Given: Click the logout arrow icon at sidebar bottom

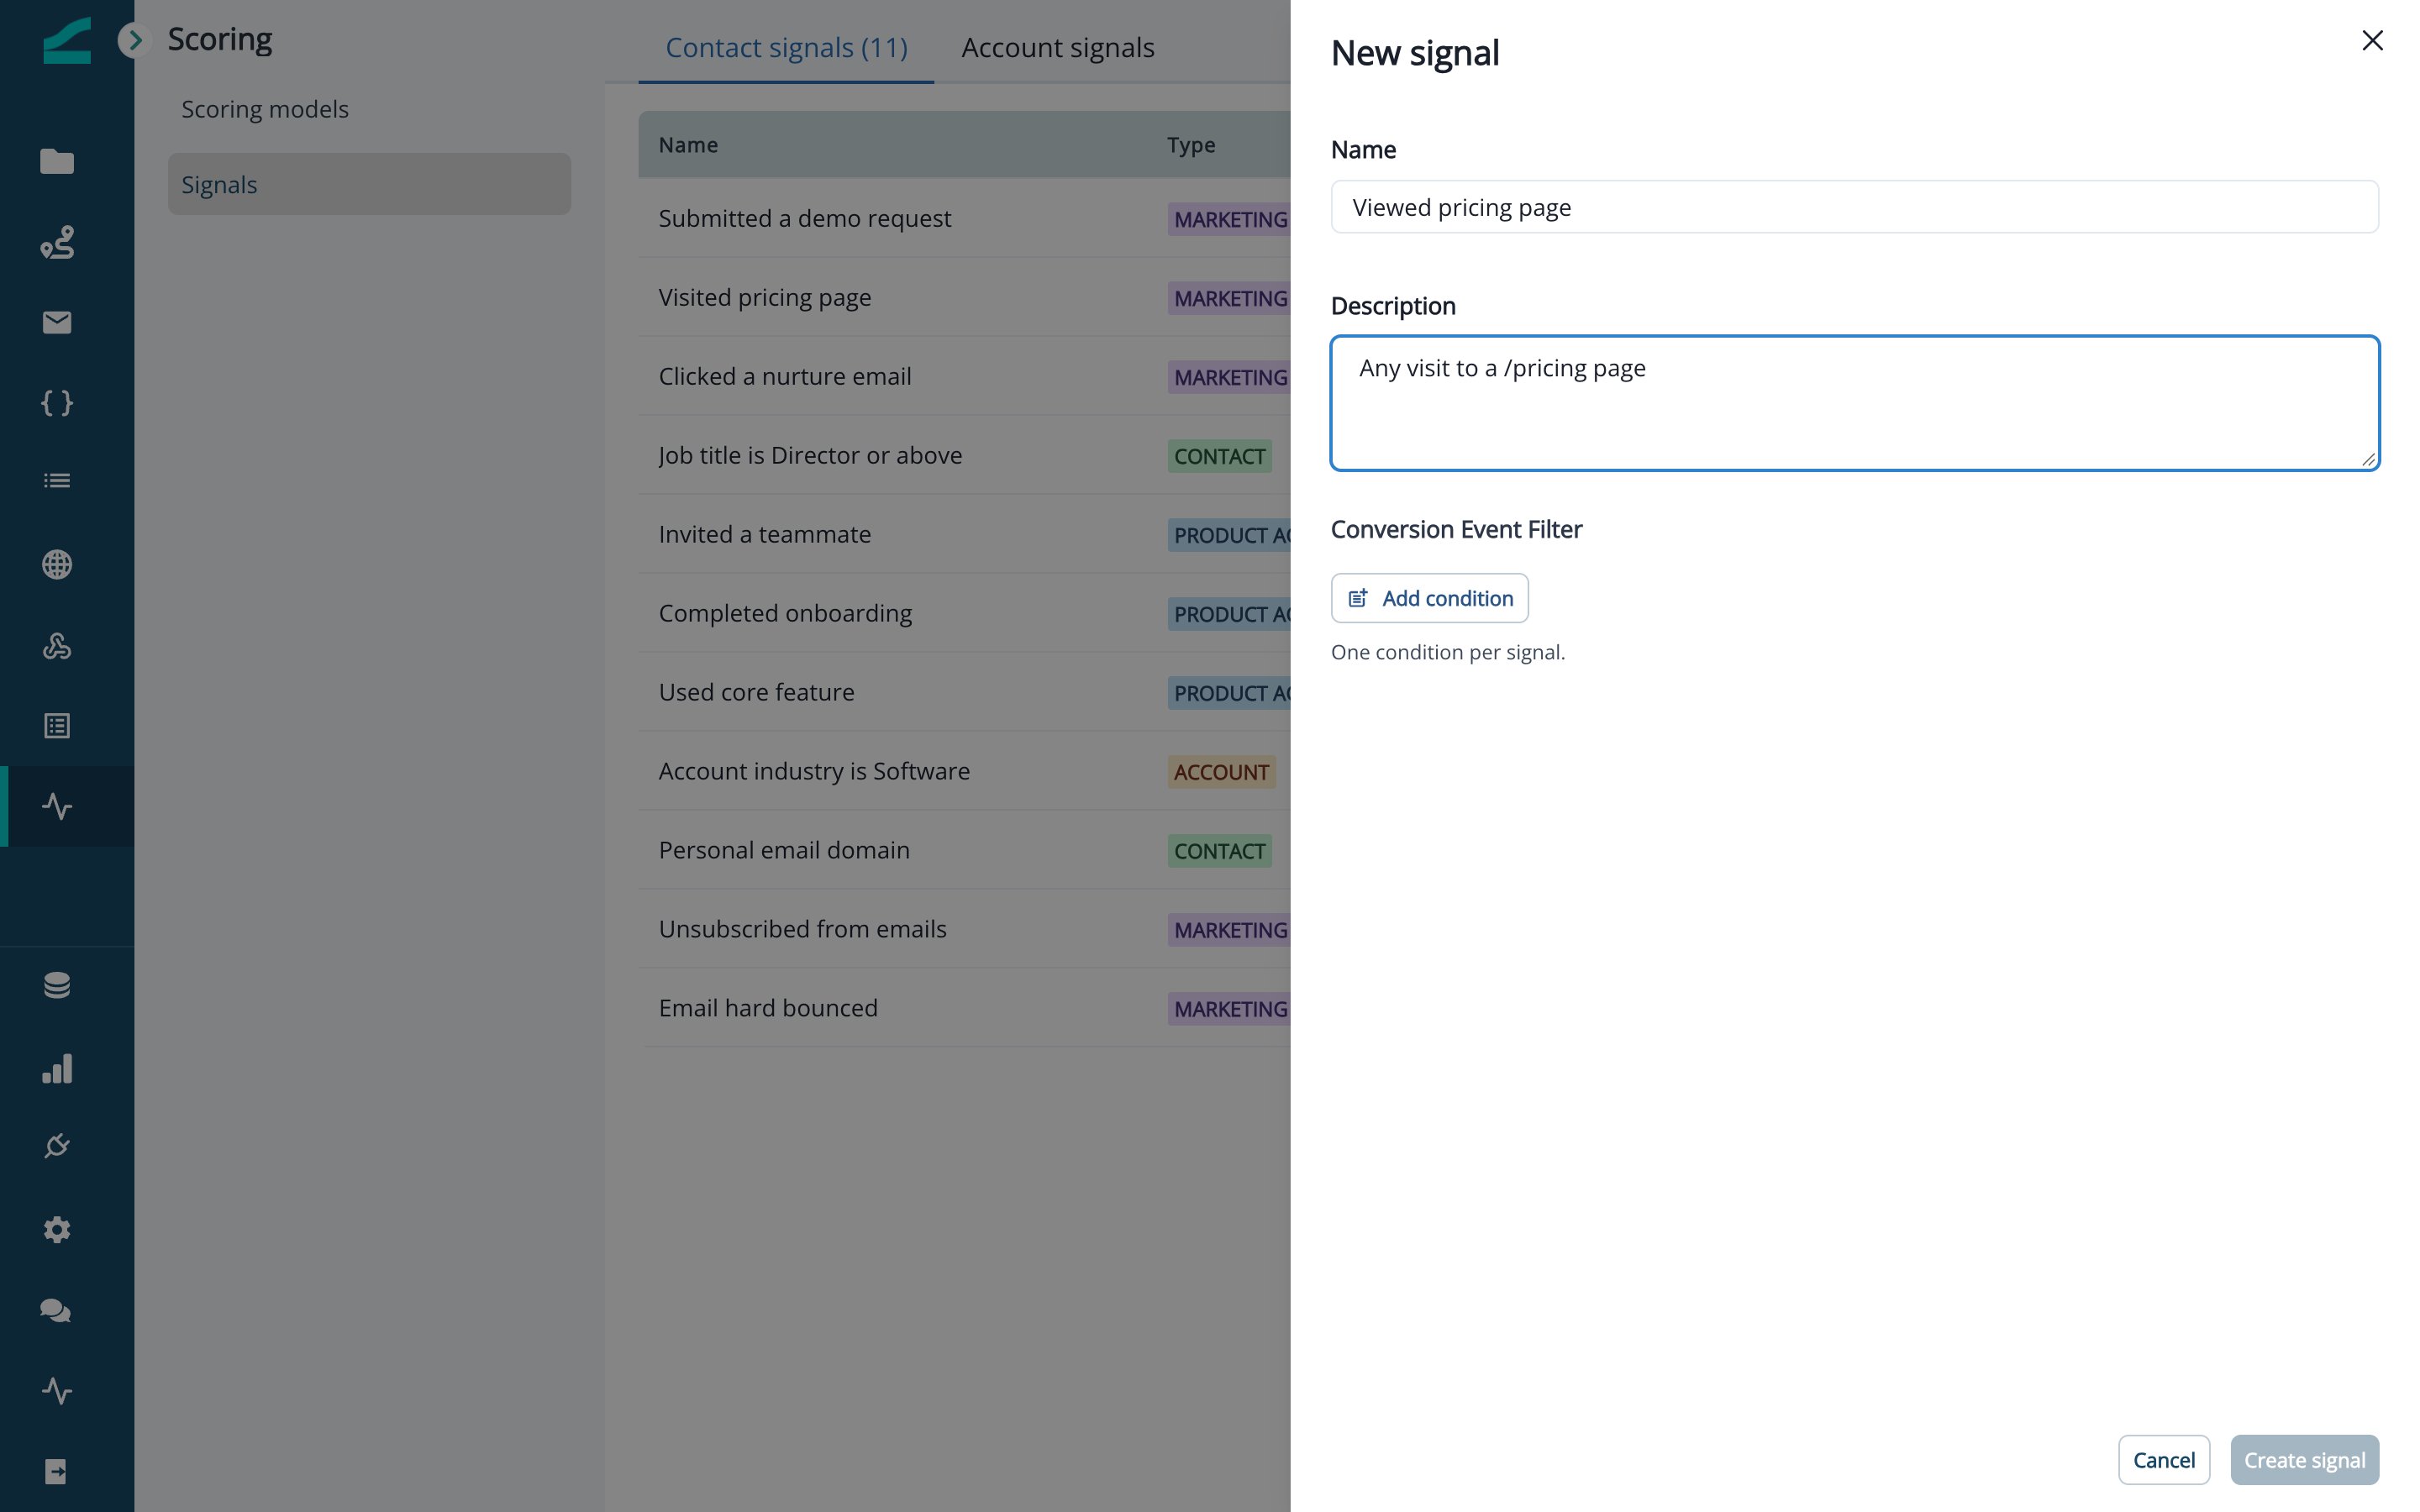Looking at the screenshot, I should point(57,1471).
